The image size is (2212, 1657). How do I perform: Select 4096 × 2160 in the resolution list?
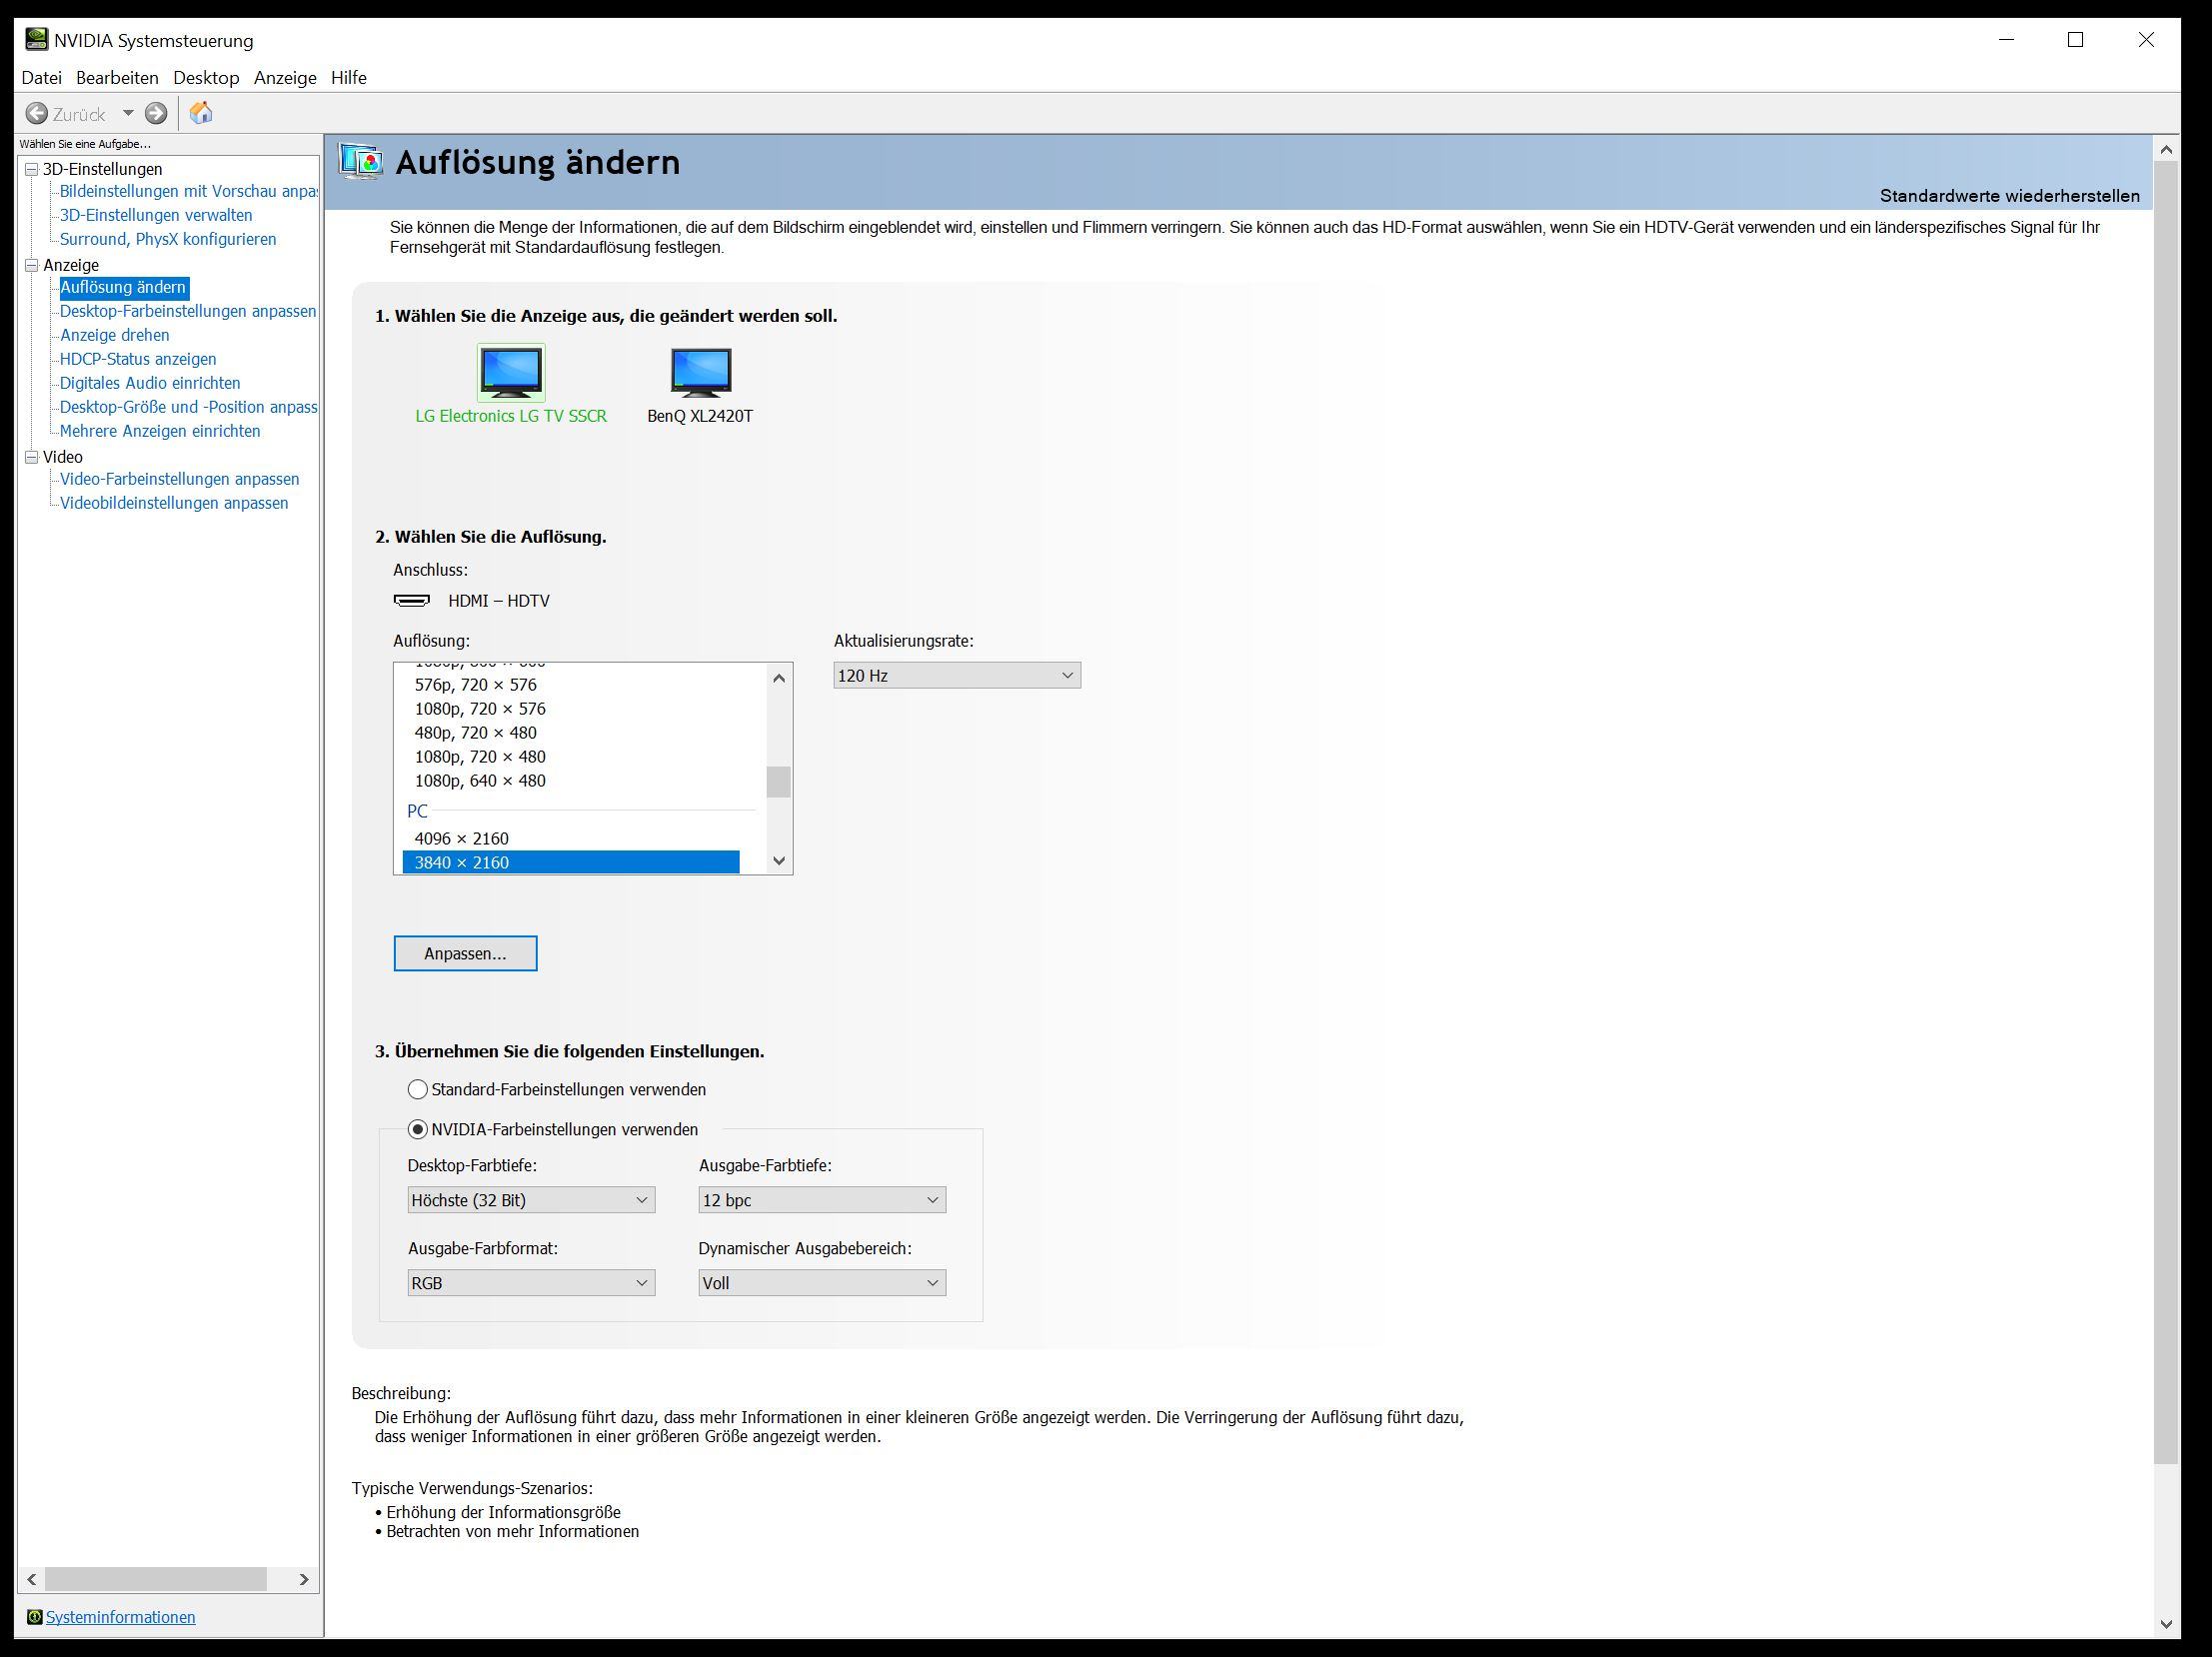[462, 838]
